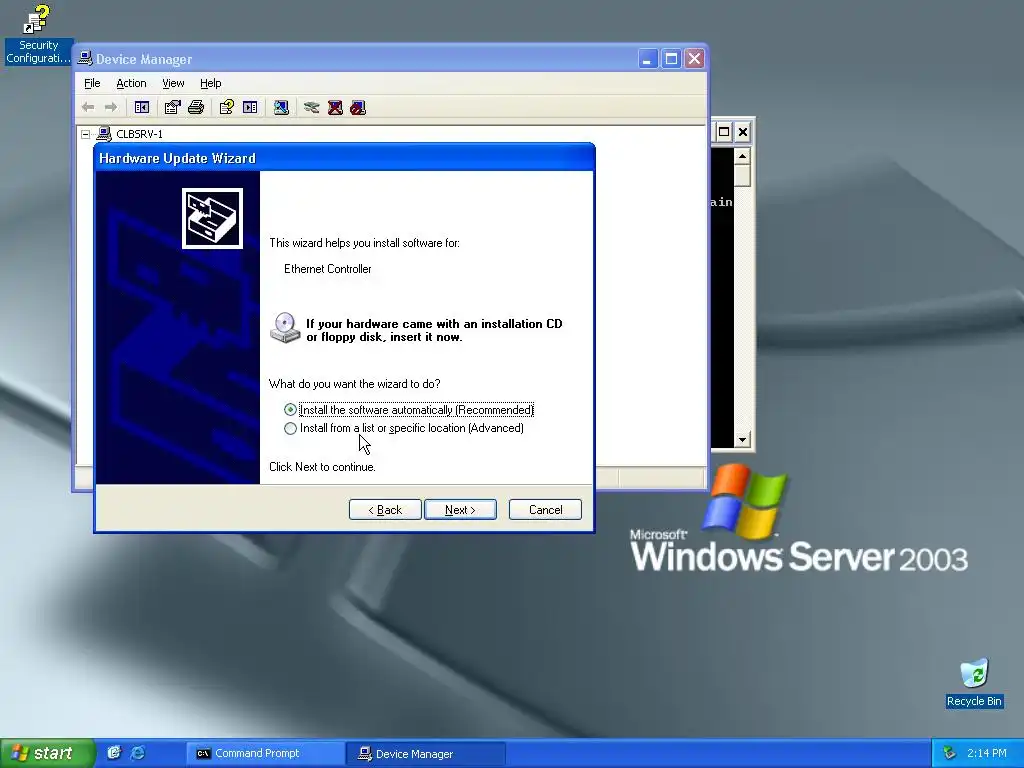Select the Recycle Bin desktop icon
Image resolution: width=1024 pixels, height=768 pixels.
pos(974,683)
